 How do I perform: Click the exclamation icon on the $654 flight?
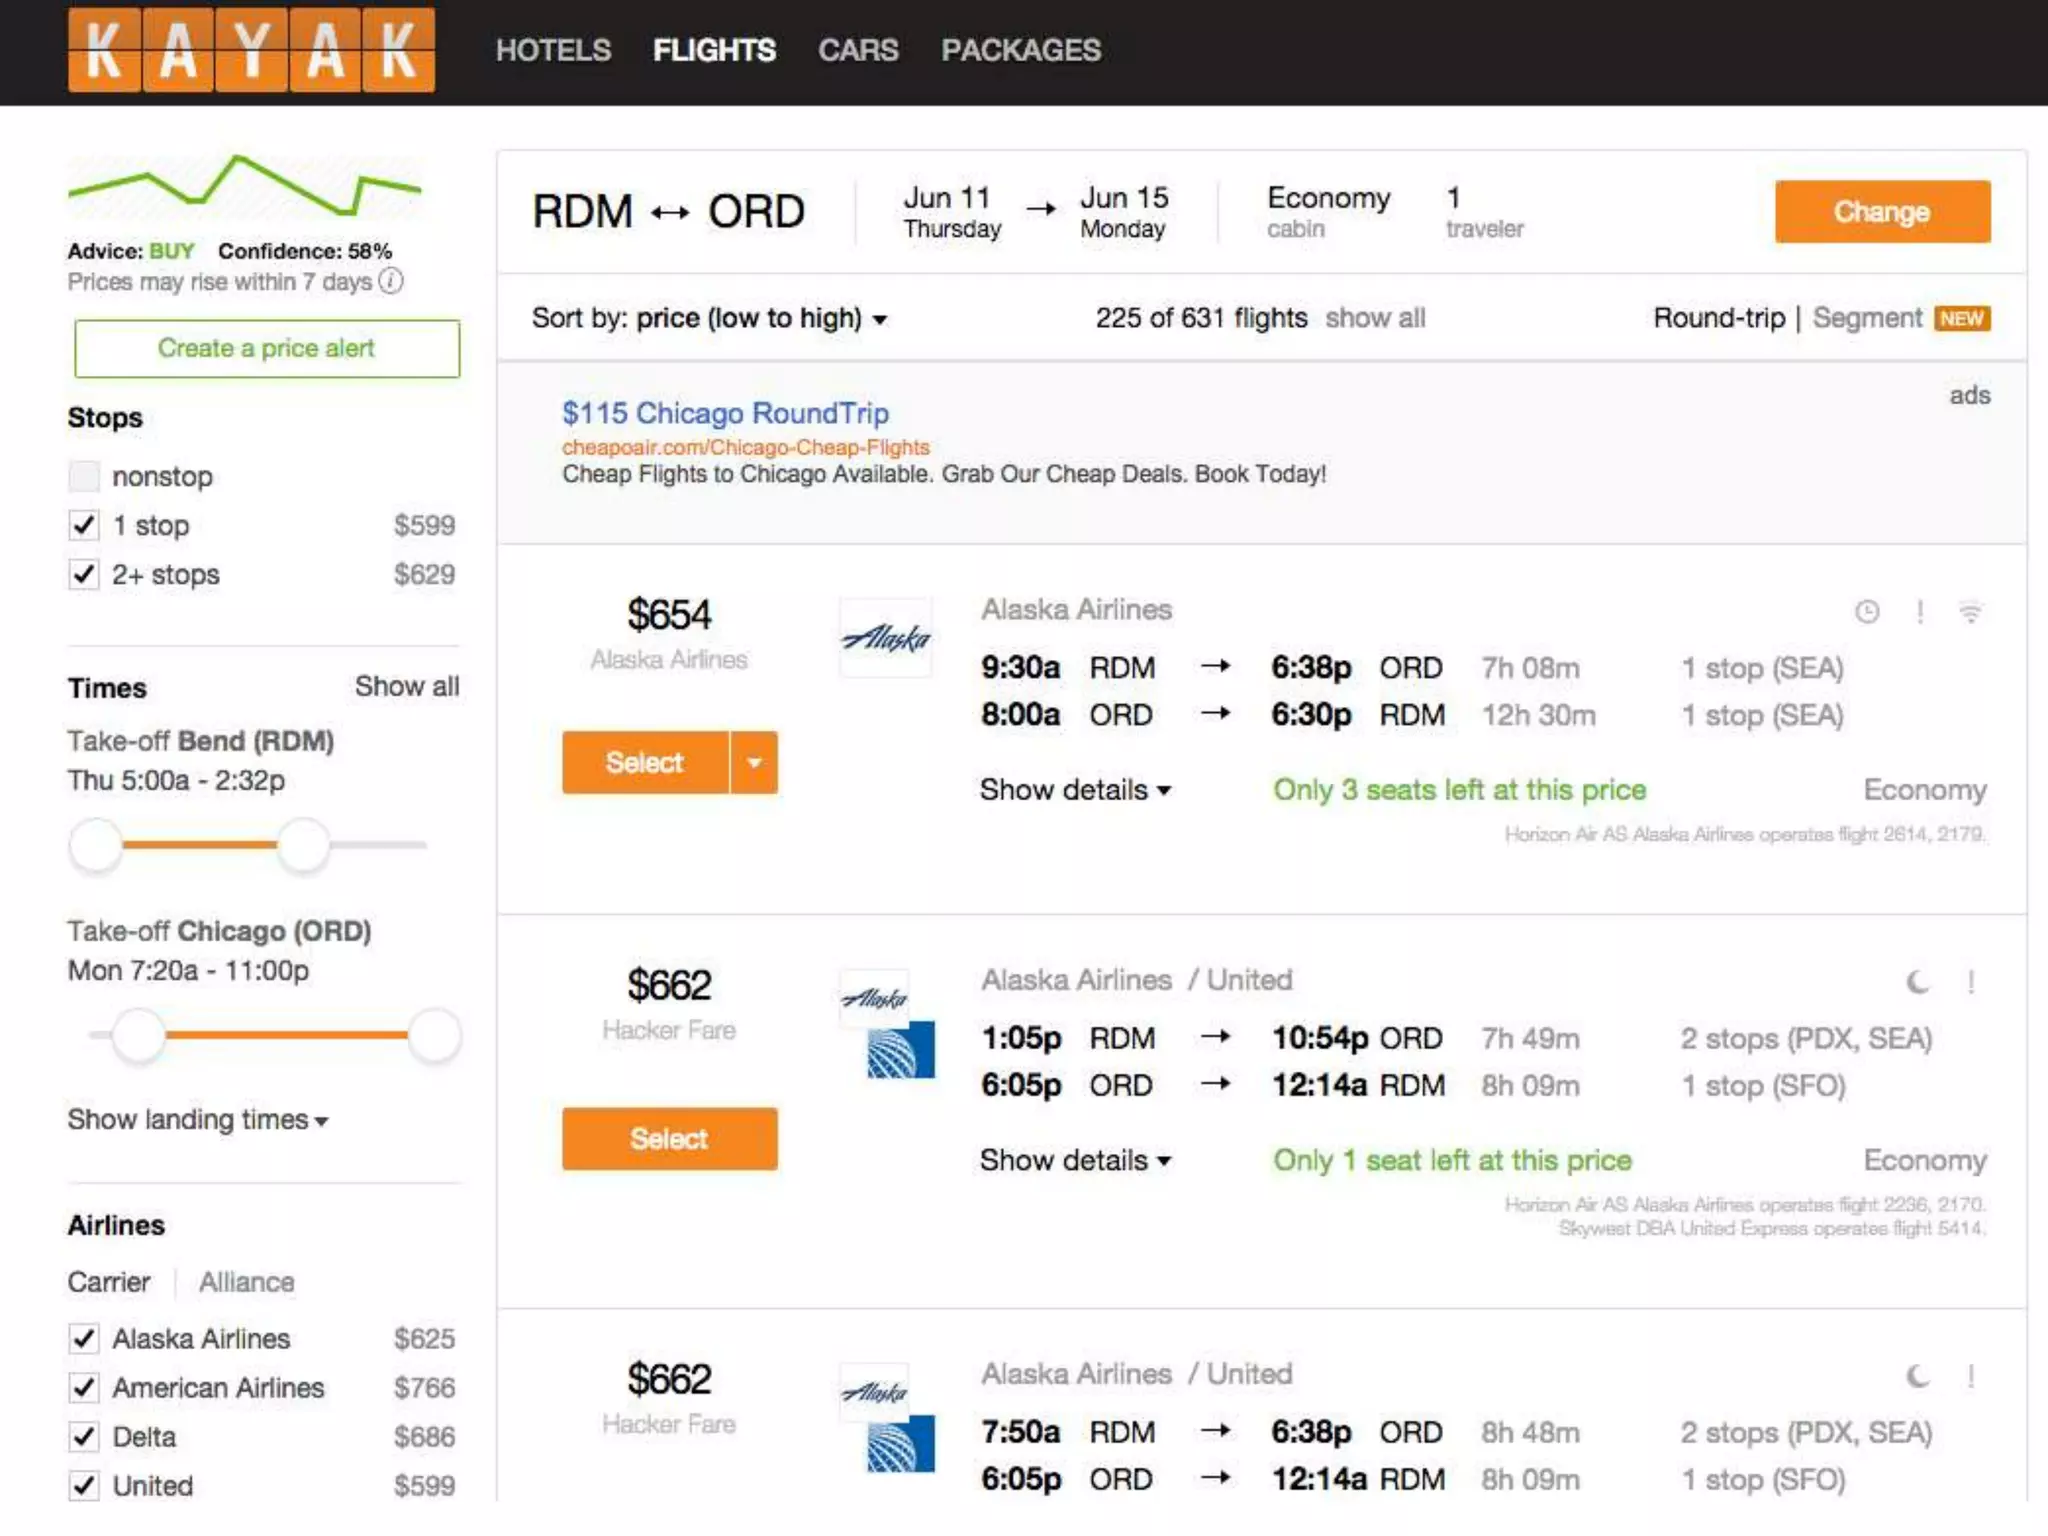pyautogui.click(x=1920, y=612)
